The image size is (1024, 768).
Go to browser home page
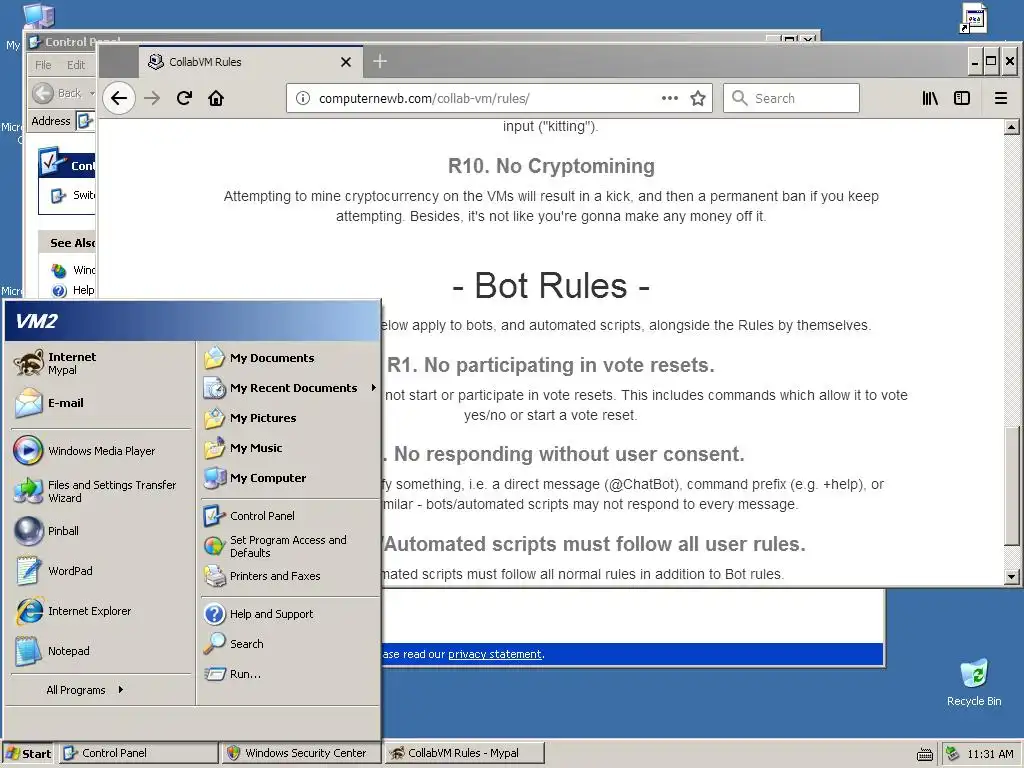click(x=216, y=99)
